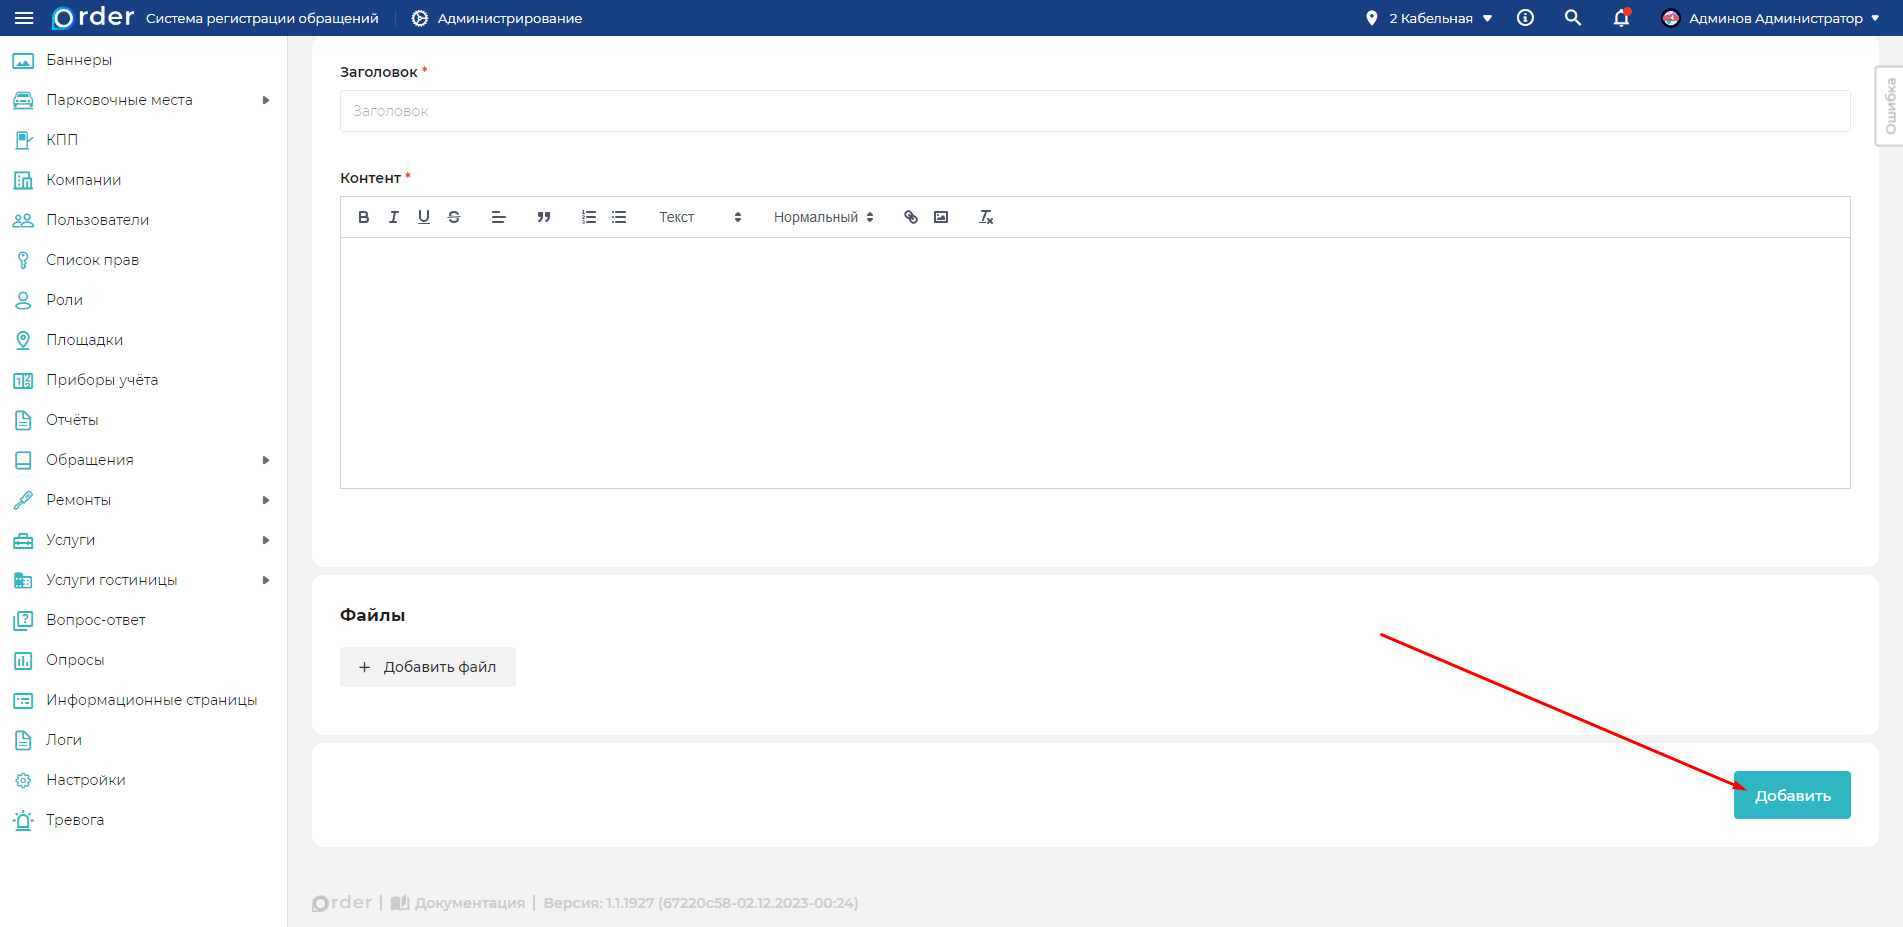Toggle italic formatting in editor toolbar
Image resolution: width=1903 pixels, height=927 pixels.
point(394,217)
